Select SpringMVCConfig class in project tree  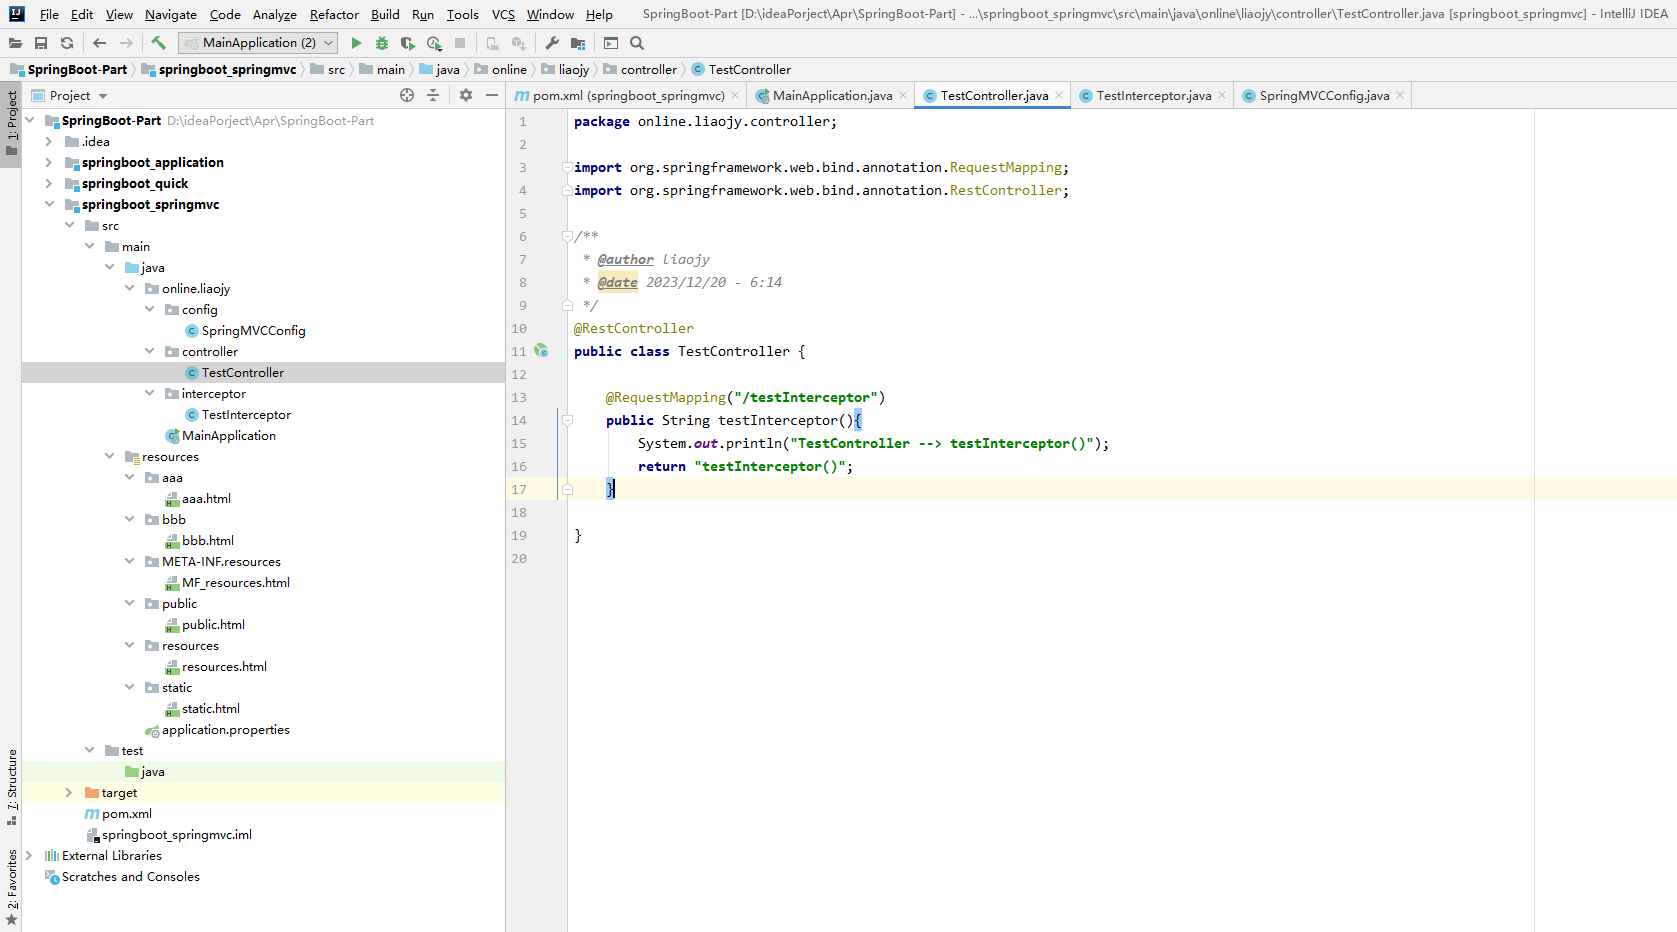[x=245, y=330]
